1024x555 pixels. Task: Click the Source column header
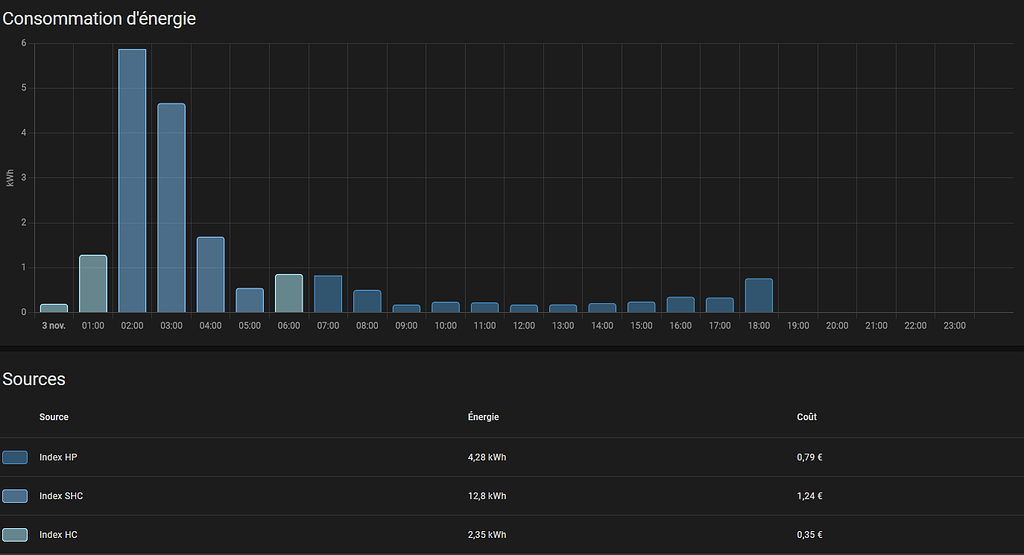[54, 417]
